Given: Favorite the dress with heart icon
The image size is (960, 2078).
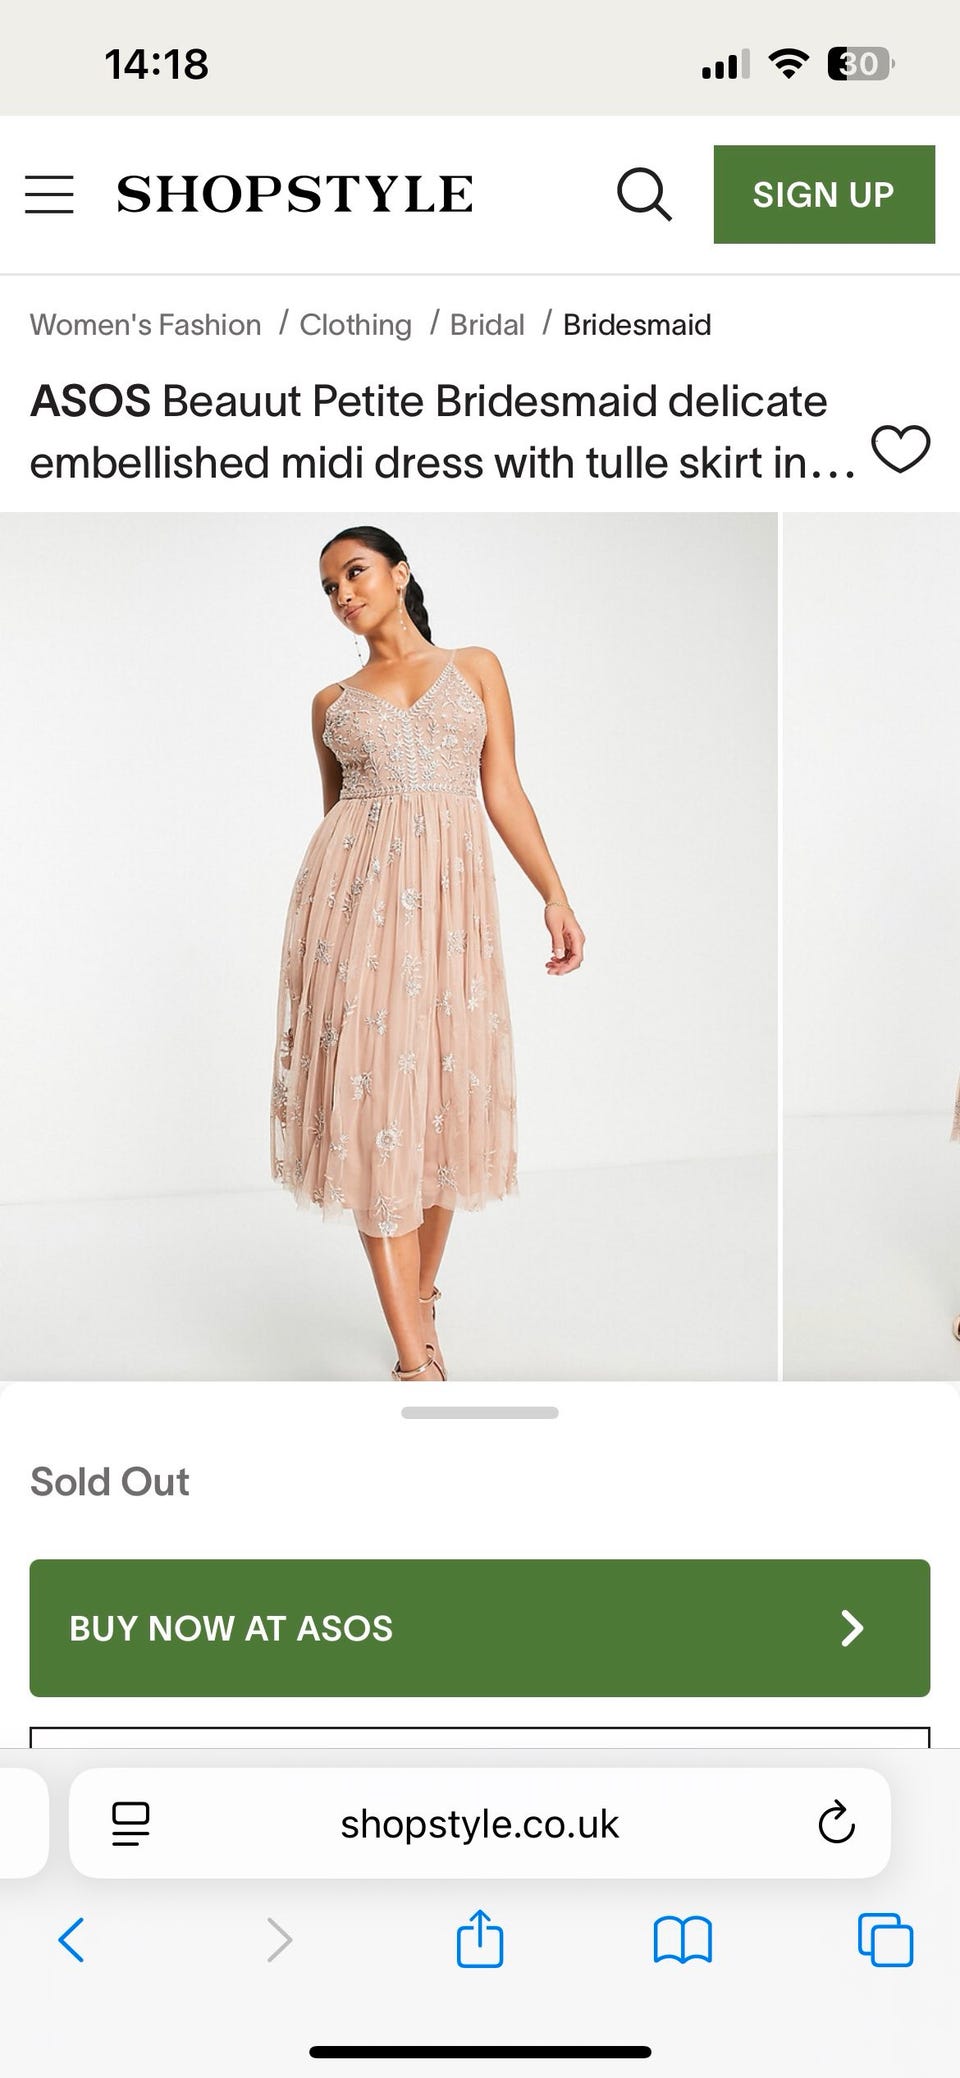Looking at the screenshot, I should tap(901, 448).
